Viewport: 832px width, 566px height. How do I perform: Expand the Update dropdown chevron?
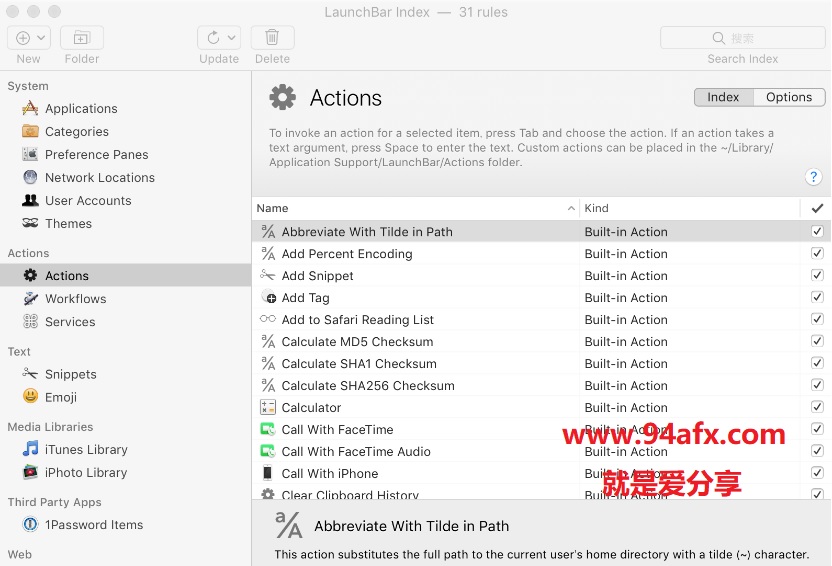coord(231,38)
